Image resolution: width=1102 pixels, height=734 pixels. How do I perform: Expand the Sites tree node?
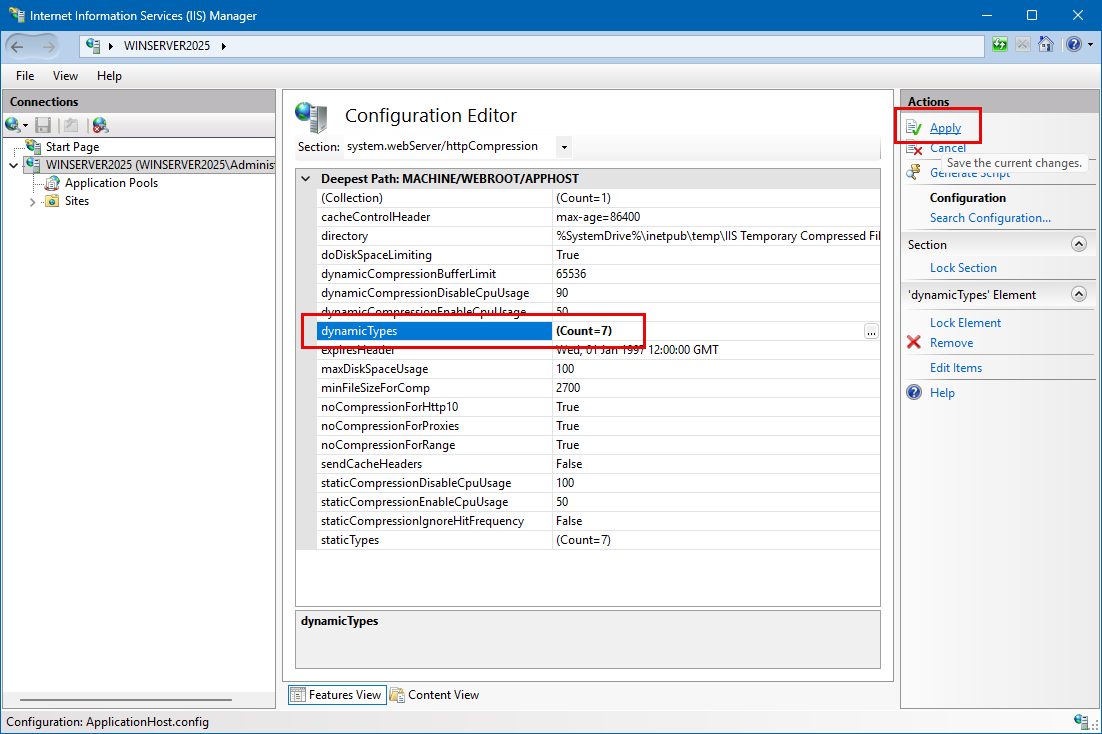[x=32, y=201]
